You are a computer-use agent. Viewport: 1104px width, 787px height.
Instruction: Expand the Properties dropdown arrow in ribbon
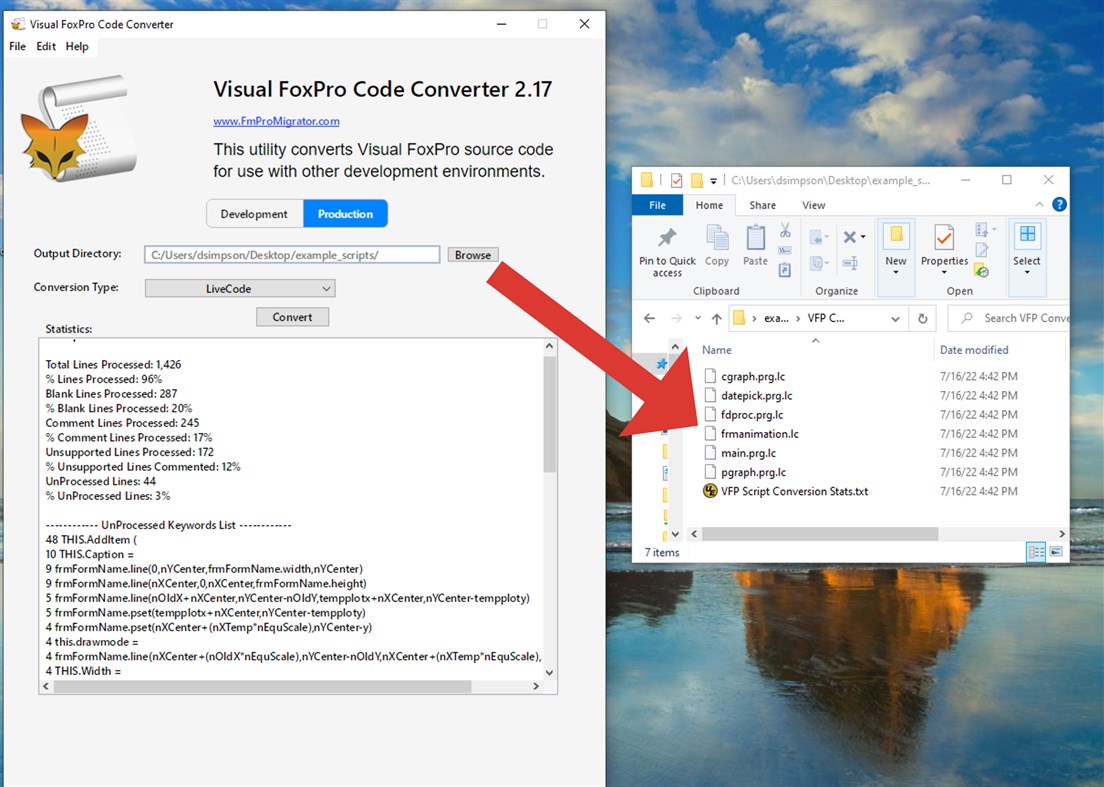coord(944,272)
